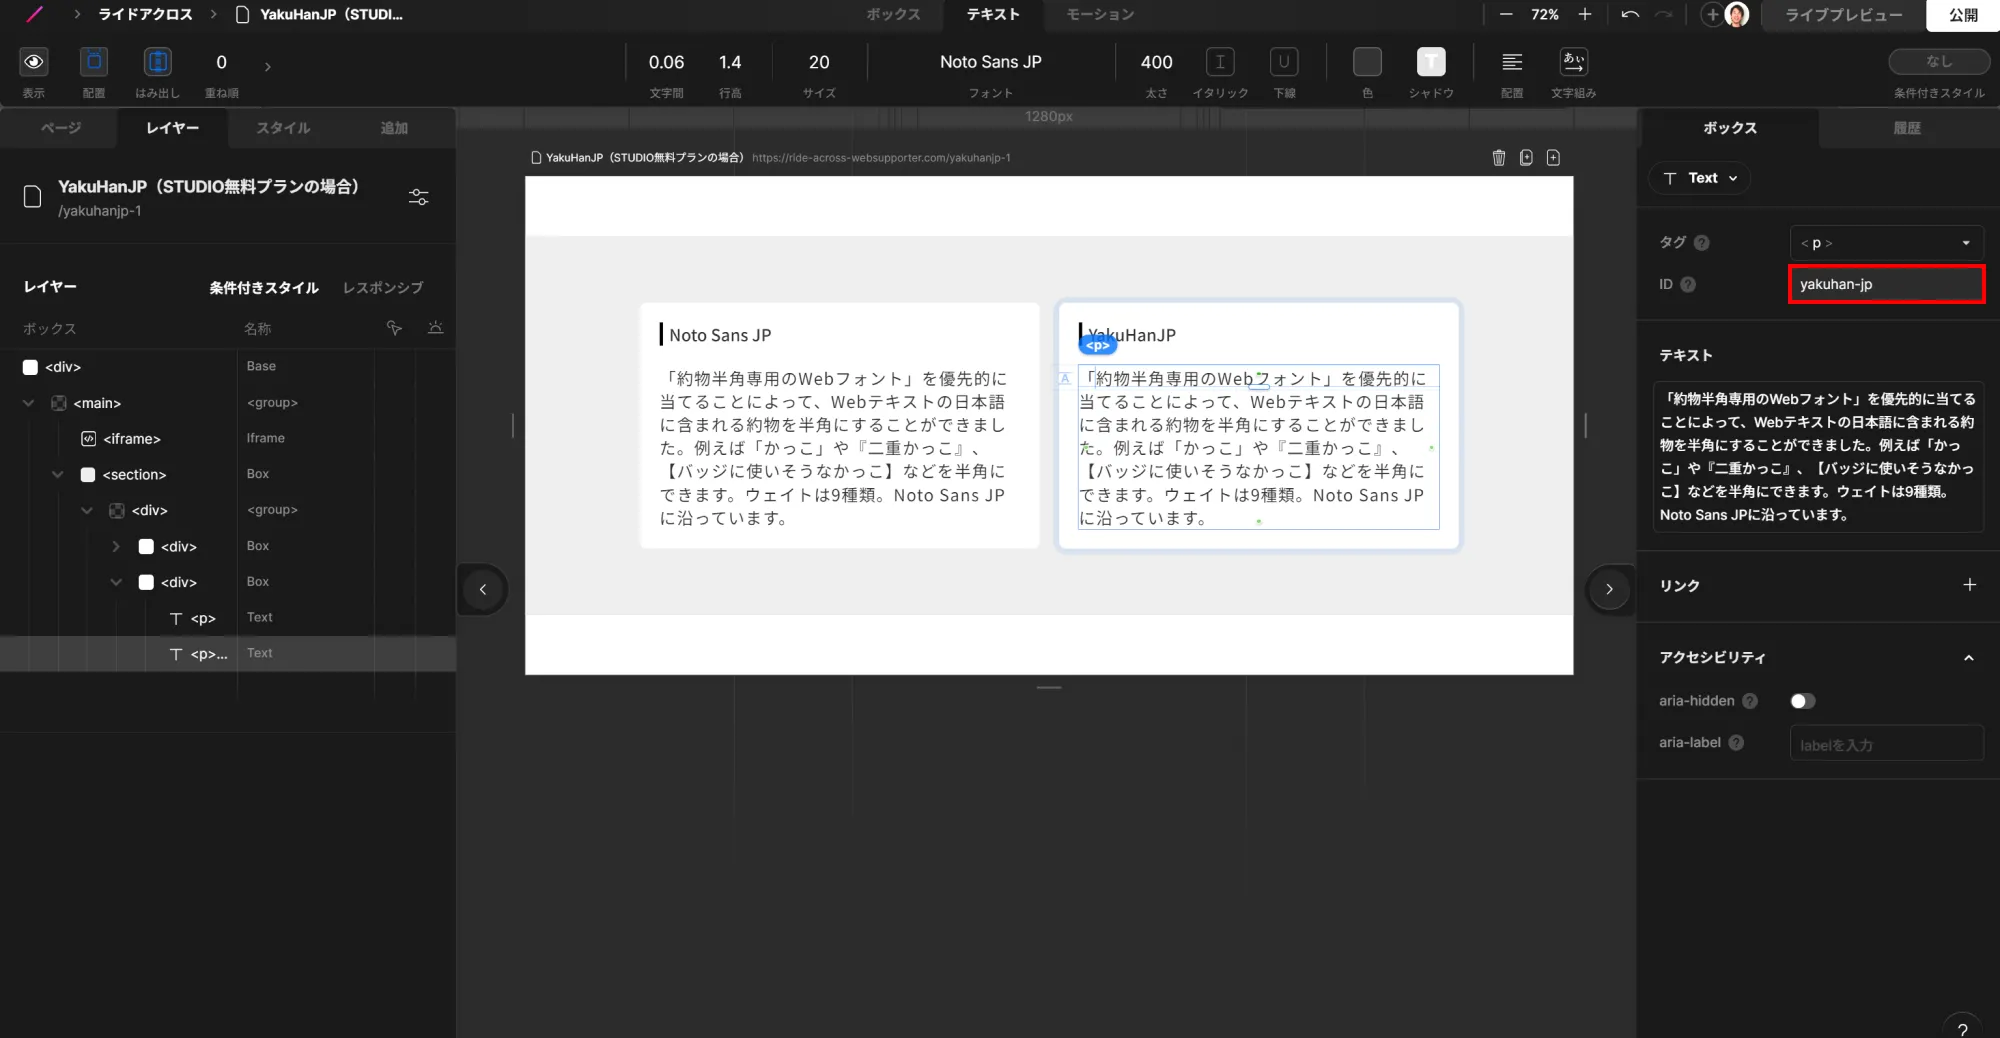Image resolution: width=2000 pixels, height=1038 pixels.
Task: Select the 条件付きスタイル layer view
Action: point(264,288)
